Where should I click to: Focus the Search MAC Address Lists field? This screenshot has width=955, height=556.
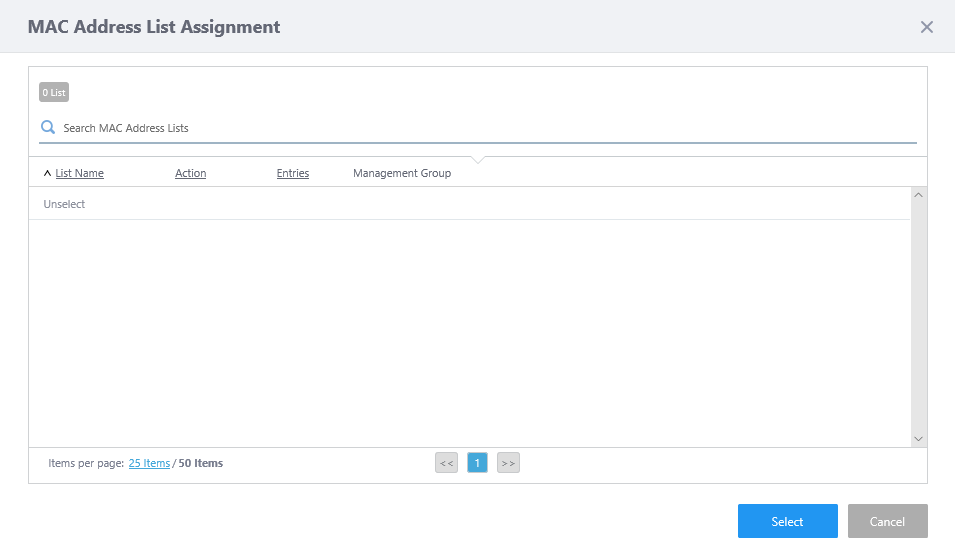point(480,128)
